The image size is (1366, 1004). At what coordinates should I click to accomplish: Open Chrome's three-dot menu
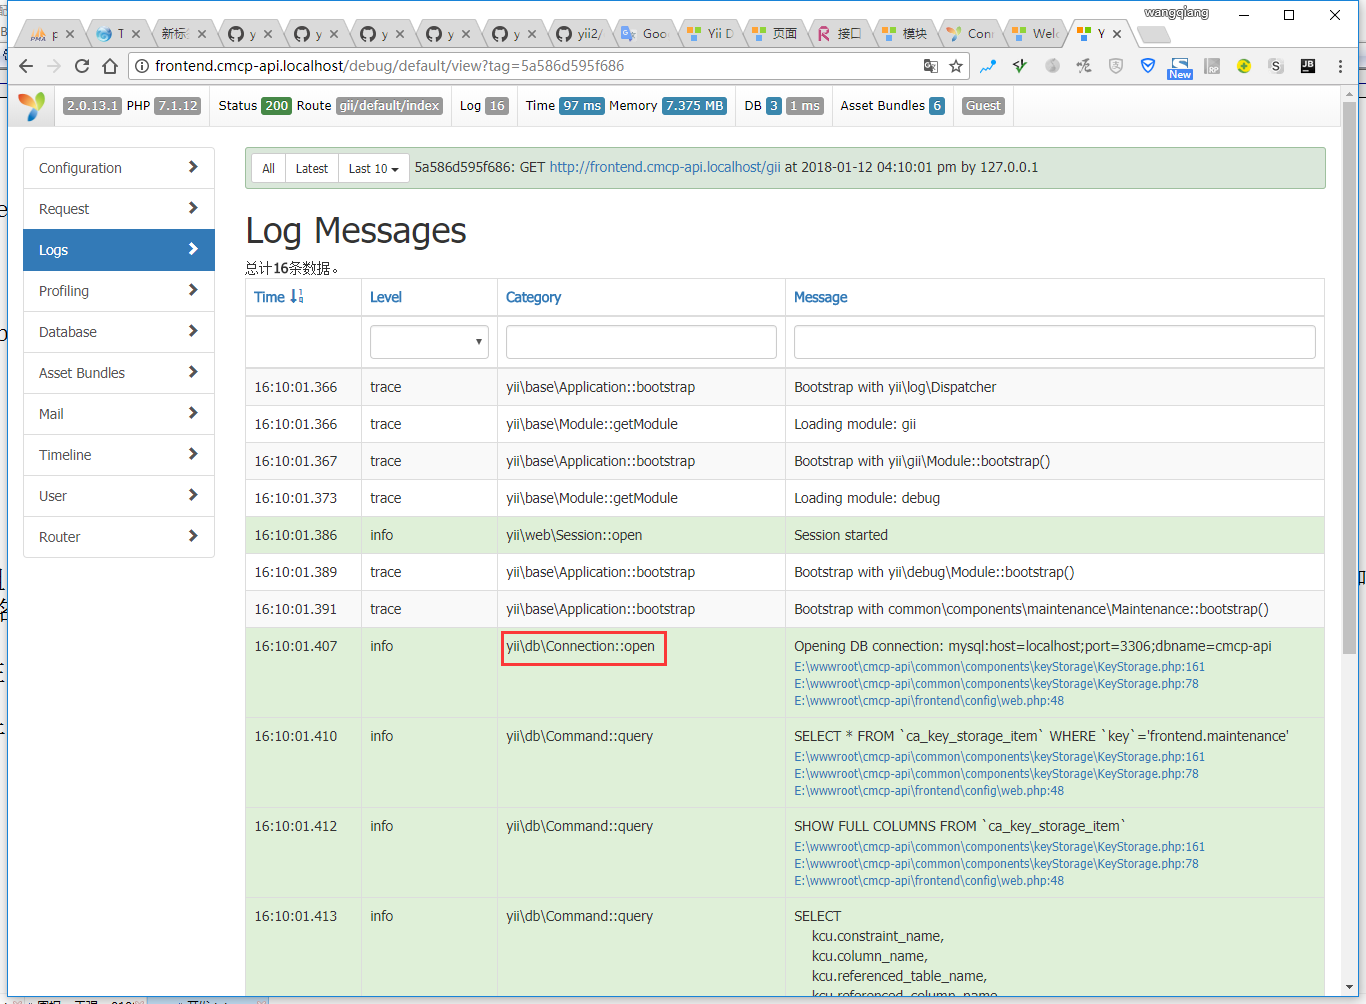(1340, 66)
